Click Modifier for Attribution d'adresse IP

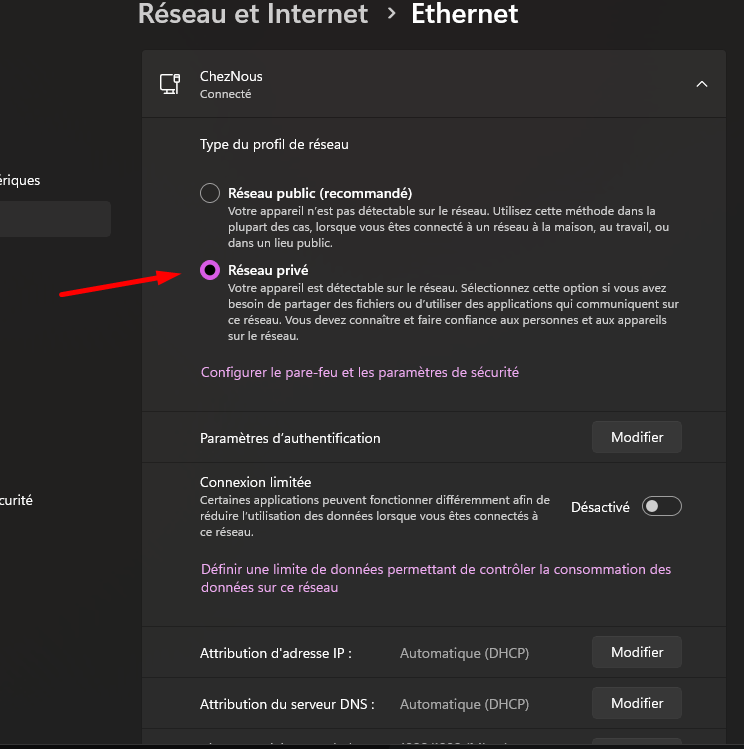637,652
